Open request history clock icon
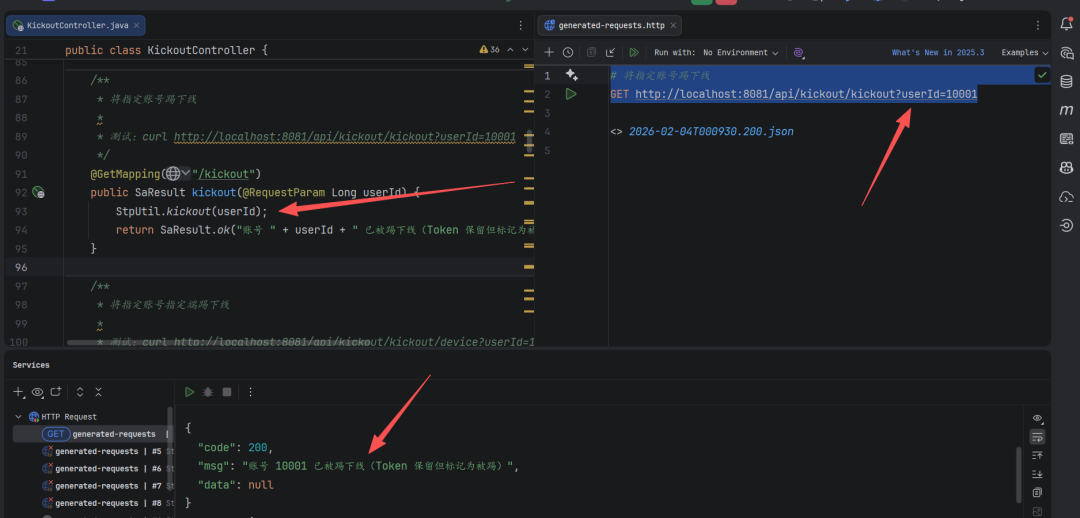Viewport: 1080px width, 518px height. click(x=568, y=52)
